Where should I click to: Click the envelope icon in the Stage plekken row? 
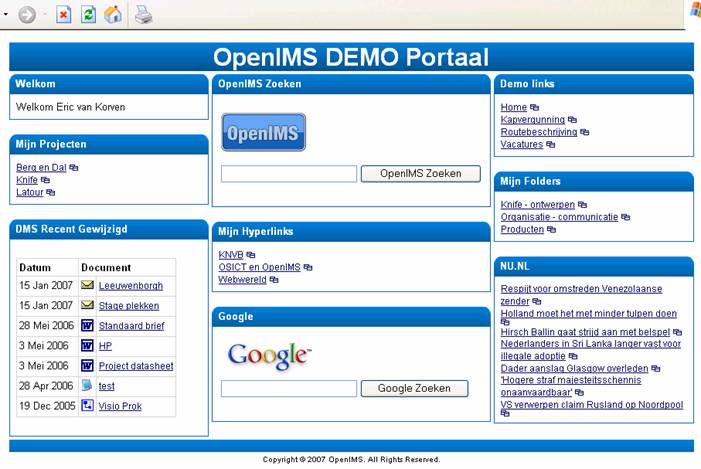pyautogui.click(x=87, y=305)
